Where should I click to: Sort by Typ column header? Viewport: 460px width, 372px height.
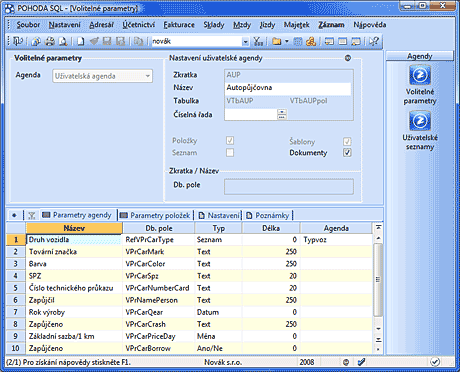pyautogui.click(x=219, y=228)
